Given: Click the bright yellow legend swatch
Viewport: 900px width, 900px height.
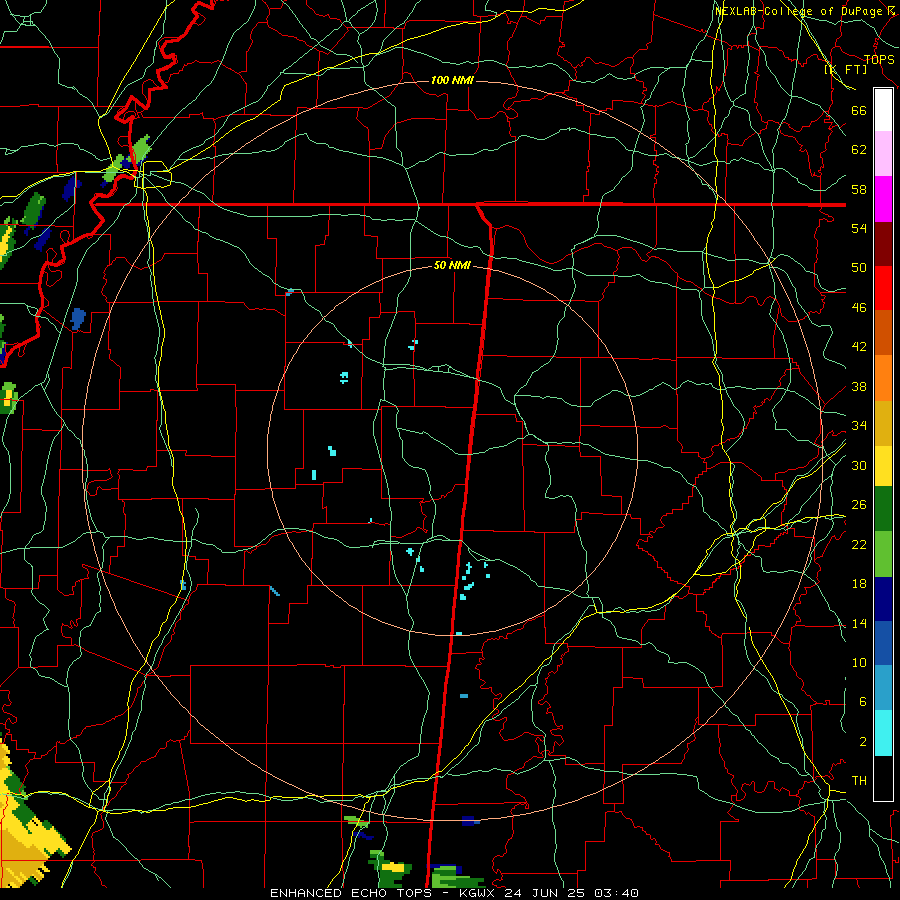Looking at the screenshot, I should pos(883,465).
